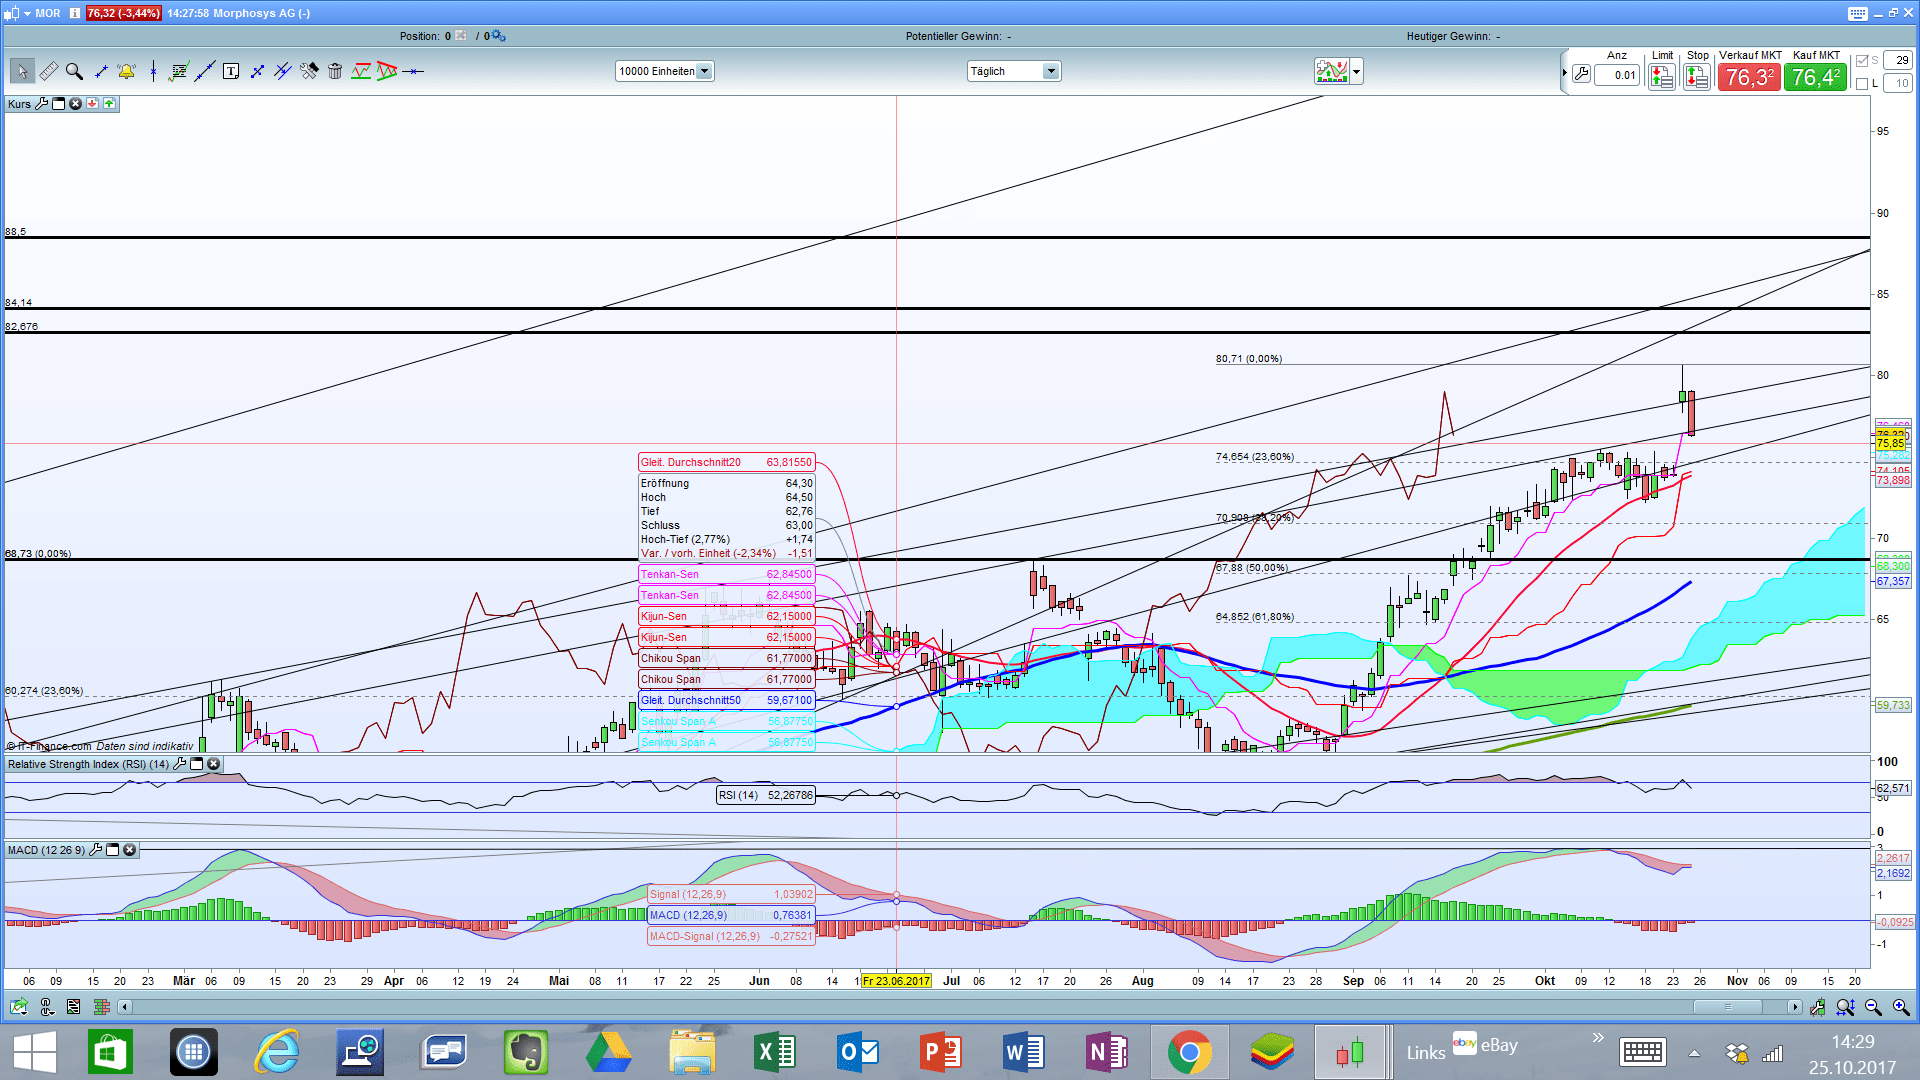
Task: Open Excel from the taskbar
Action: point(774,1052)
